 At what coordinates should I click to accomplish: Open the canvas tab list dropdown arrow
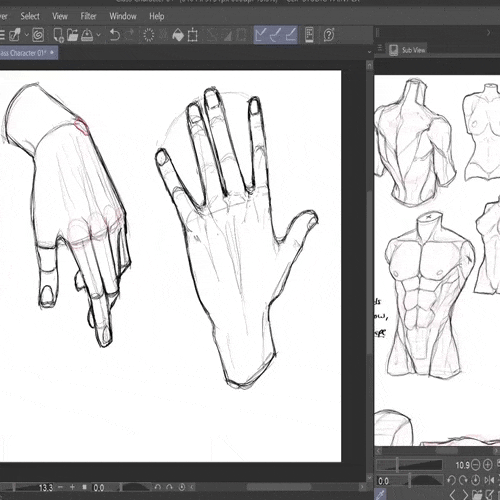369,52
